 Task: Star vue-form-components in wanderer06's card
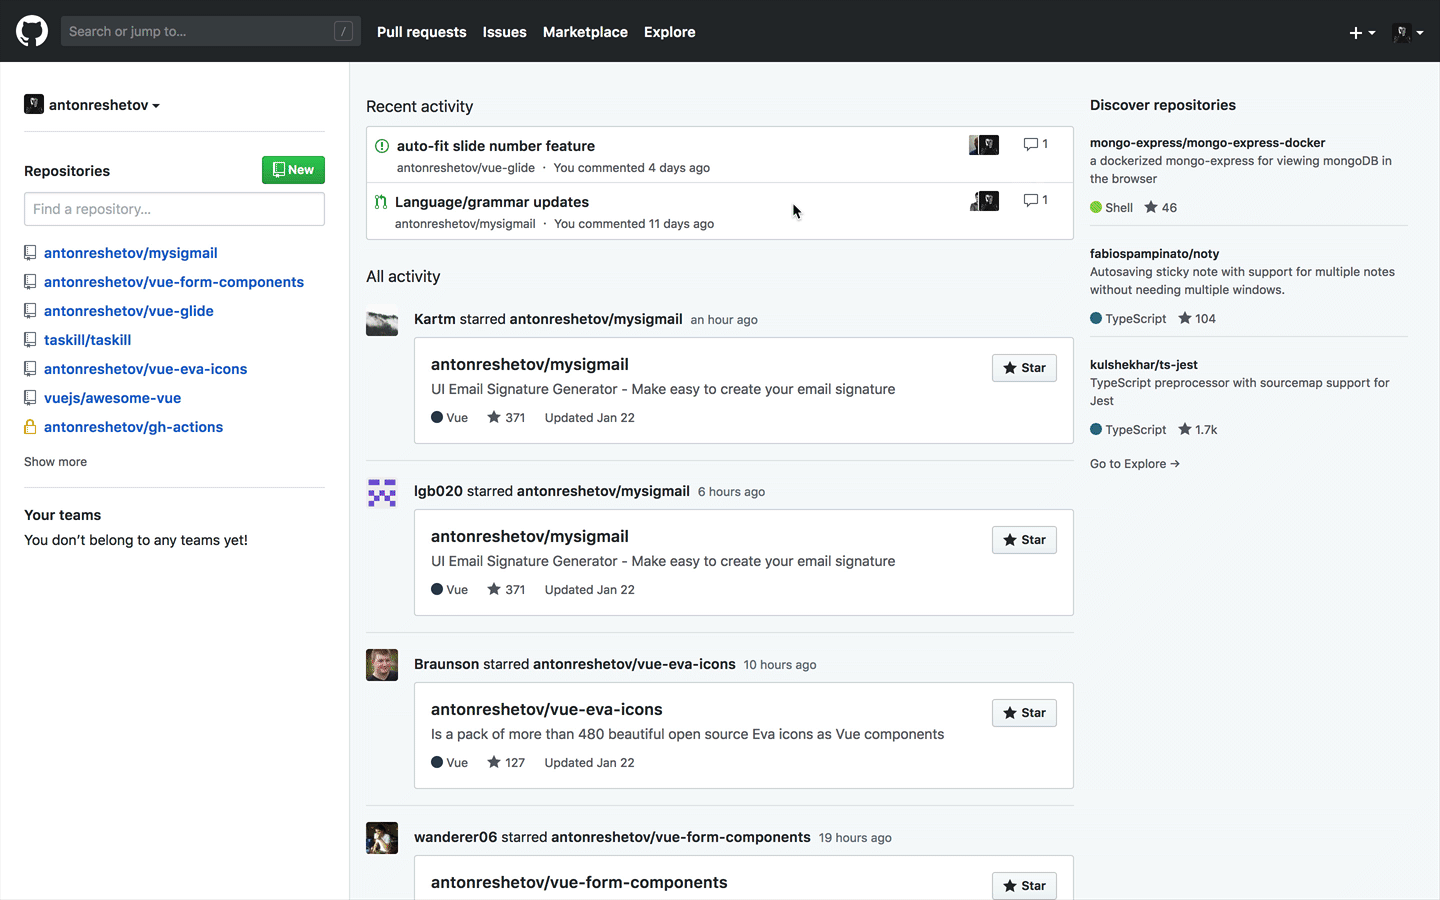1024,885
